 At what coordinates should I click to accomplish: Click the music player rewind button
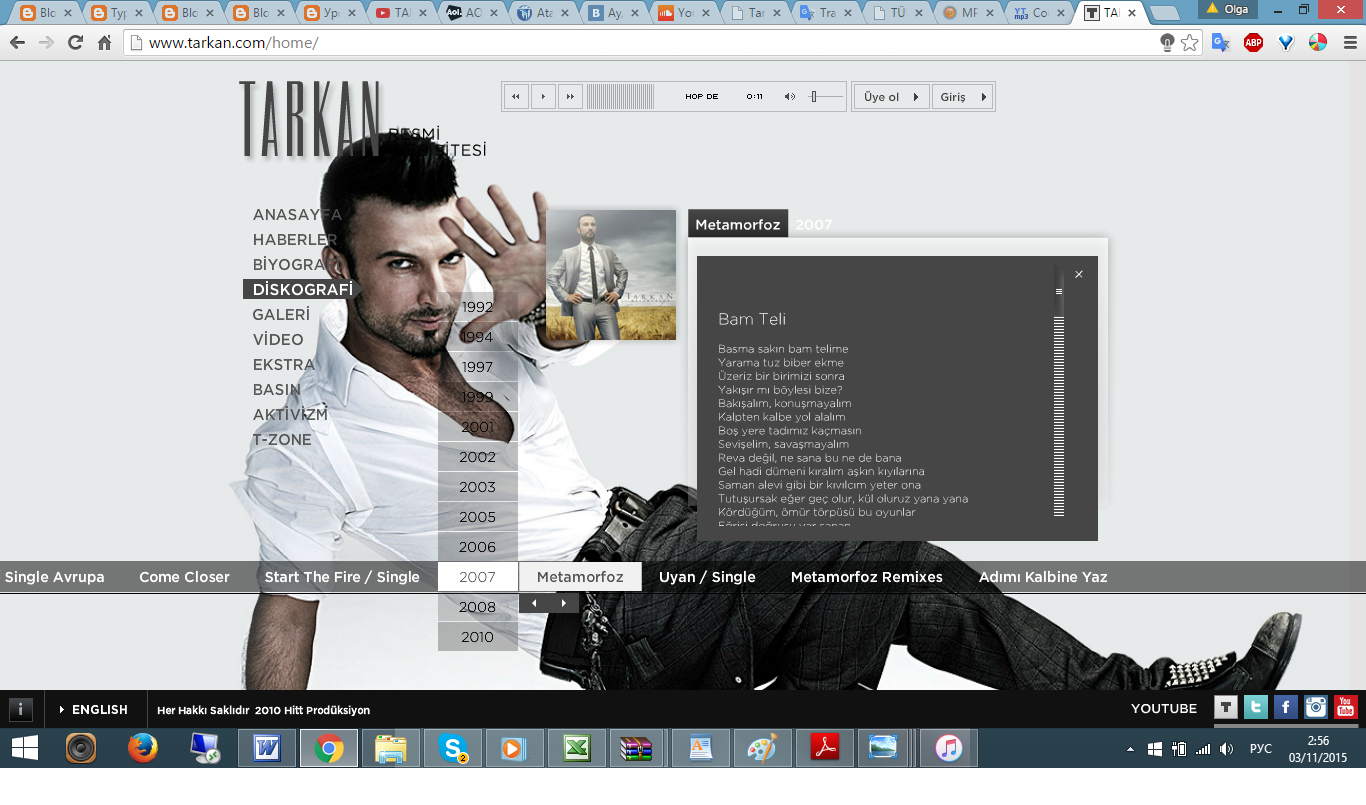click(x=516, y=97)
